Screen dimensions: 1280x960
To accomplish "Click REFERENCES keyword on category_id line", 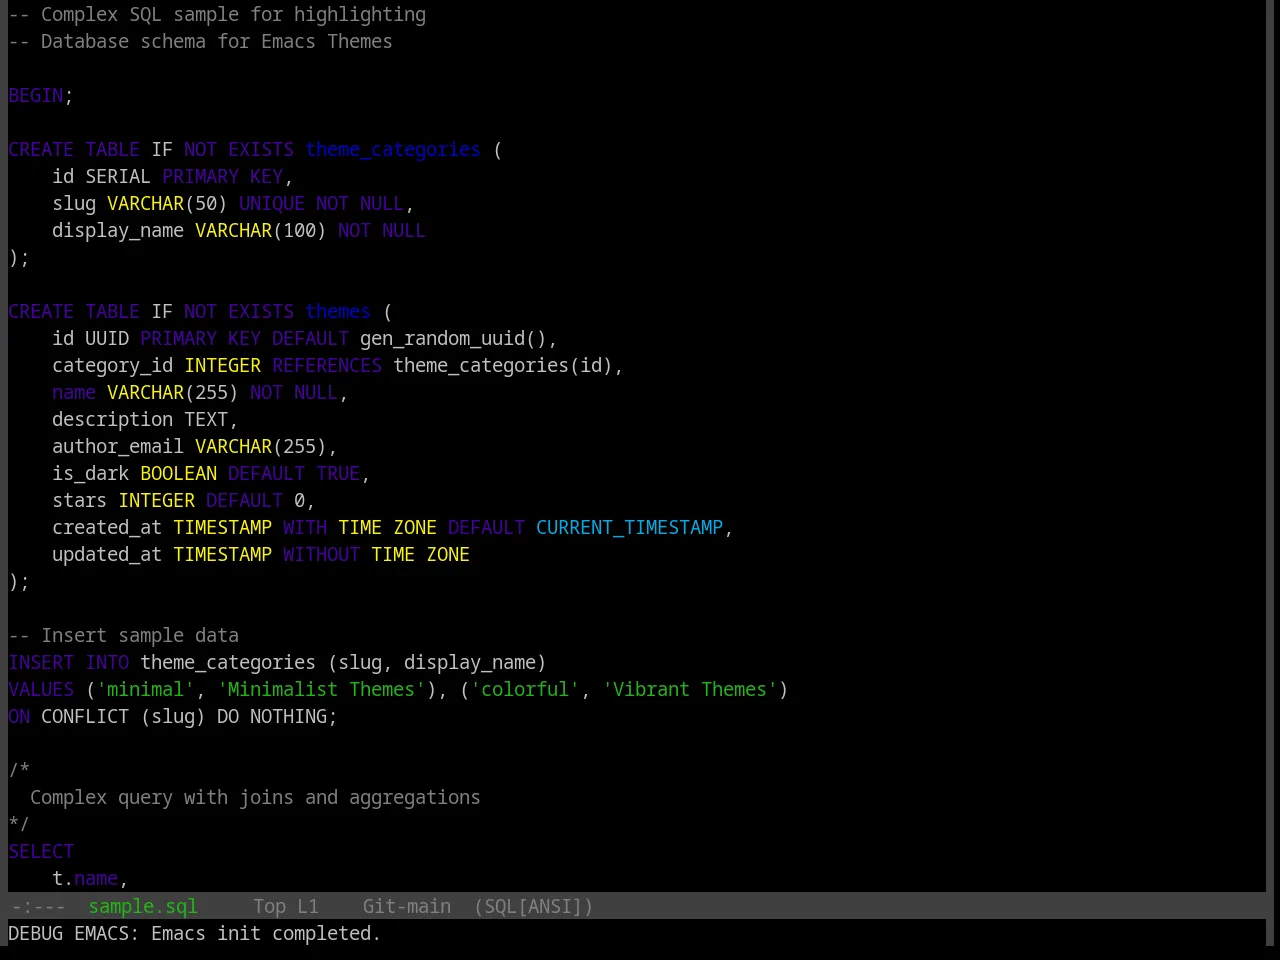I will click(327, 365).
